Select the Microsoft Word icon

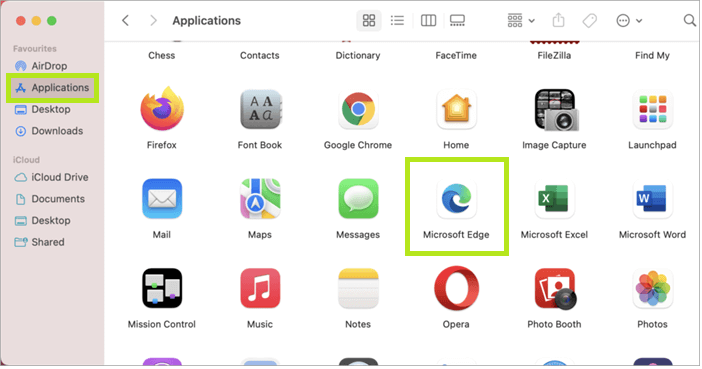click(x=652, y=199)
